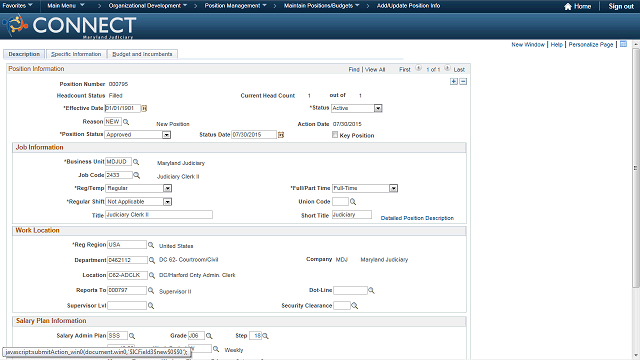Click the Reason lookup magnifier icon
This screenshot has width=640, height=360.
(126, 122)
